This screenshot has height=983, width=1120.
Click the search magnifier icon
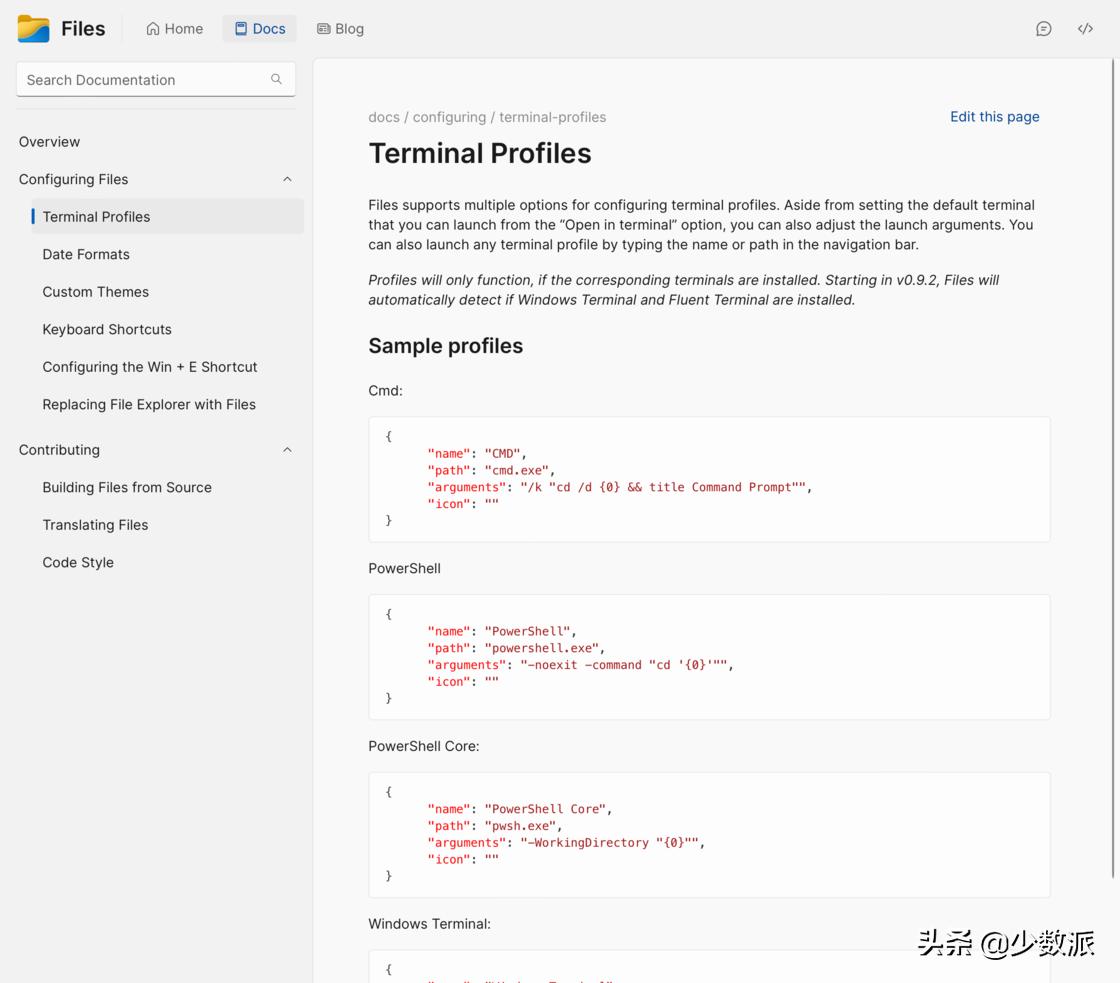276,79
